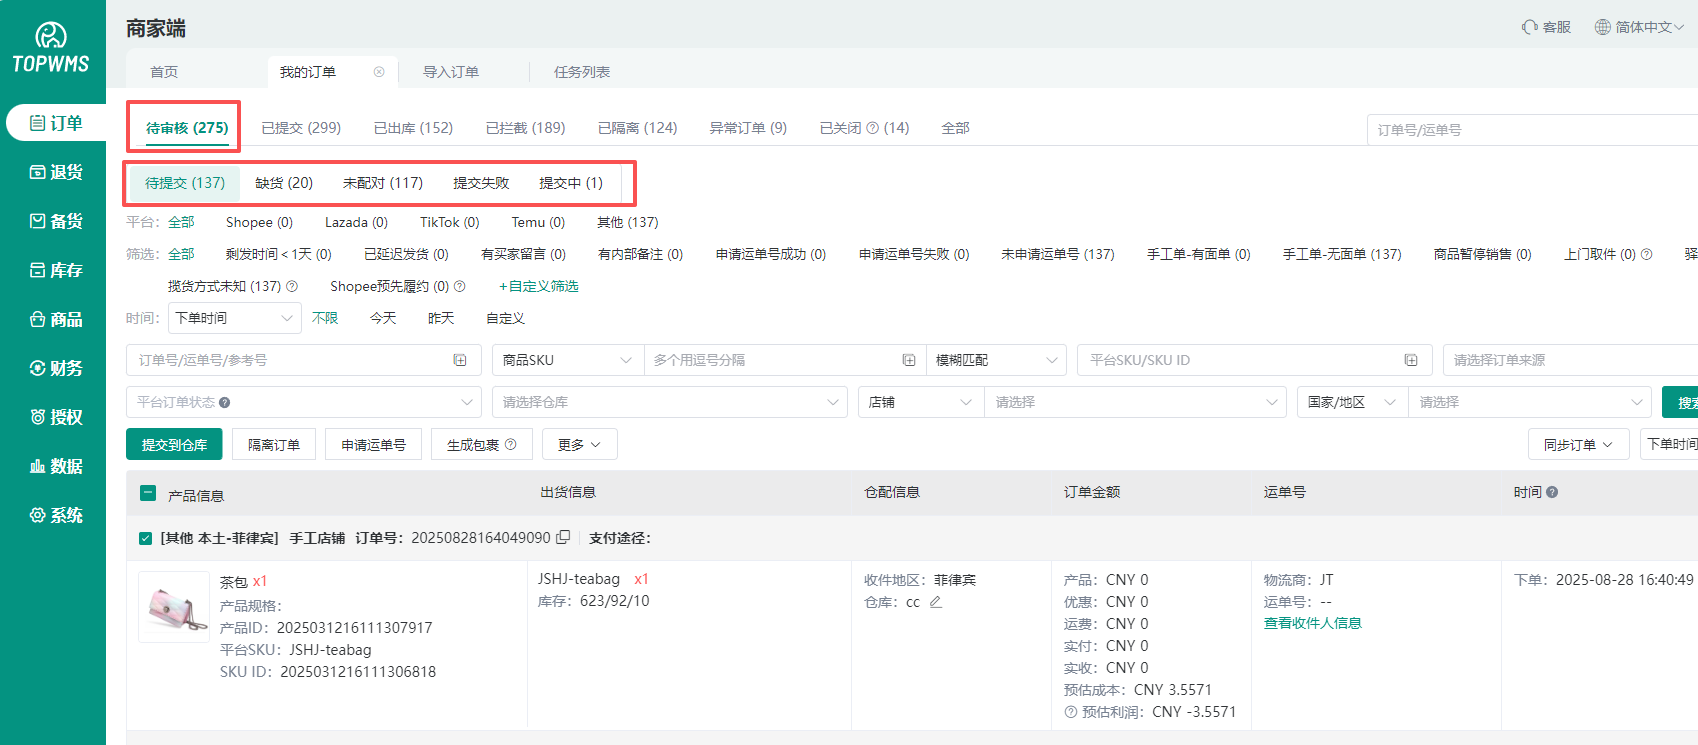This screenshot has width=1698, height=745.
Task: Click help icon beside 揽货方式未知 filter
Action: (x=292, y=286)
